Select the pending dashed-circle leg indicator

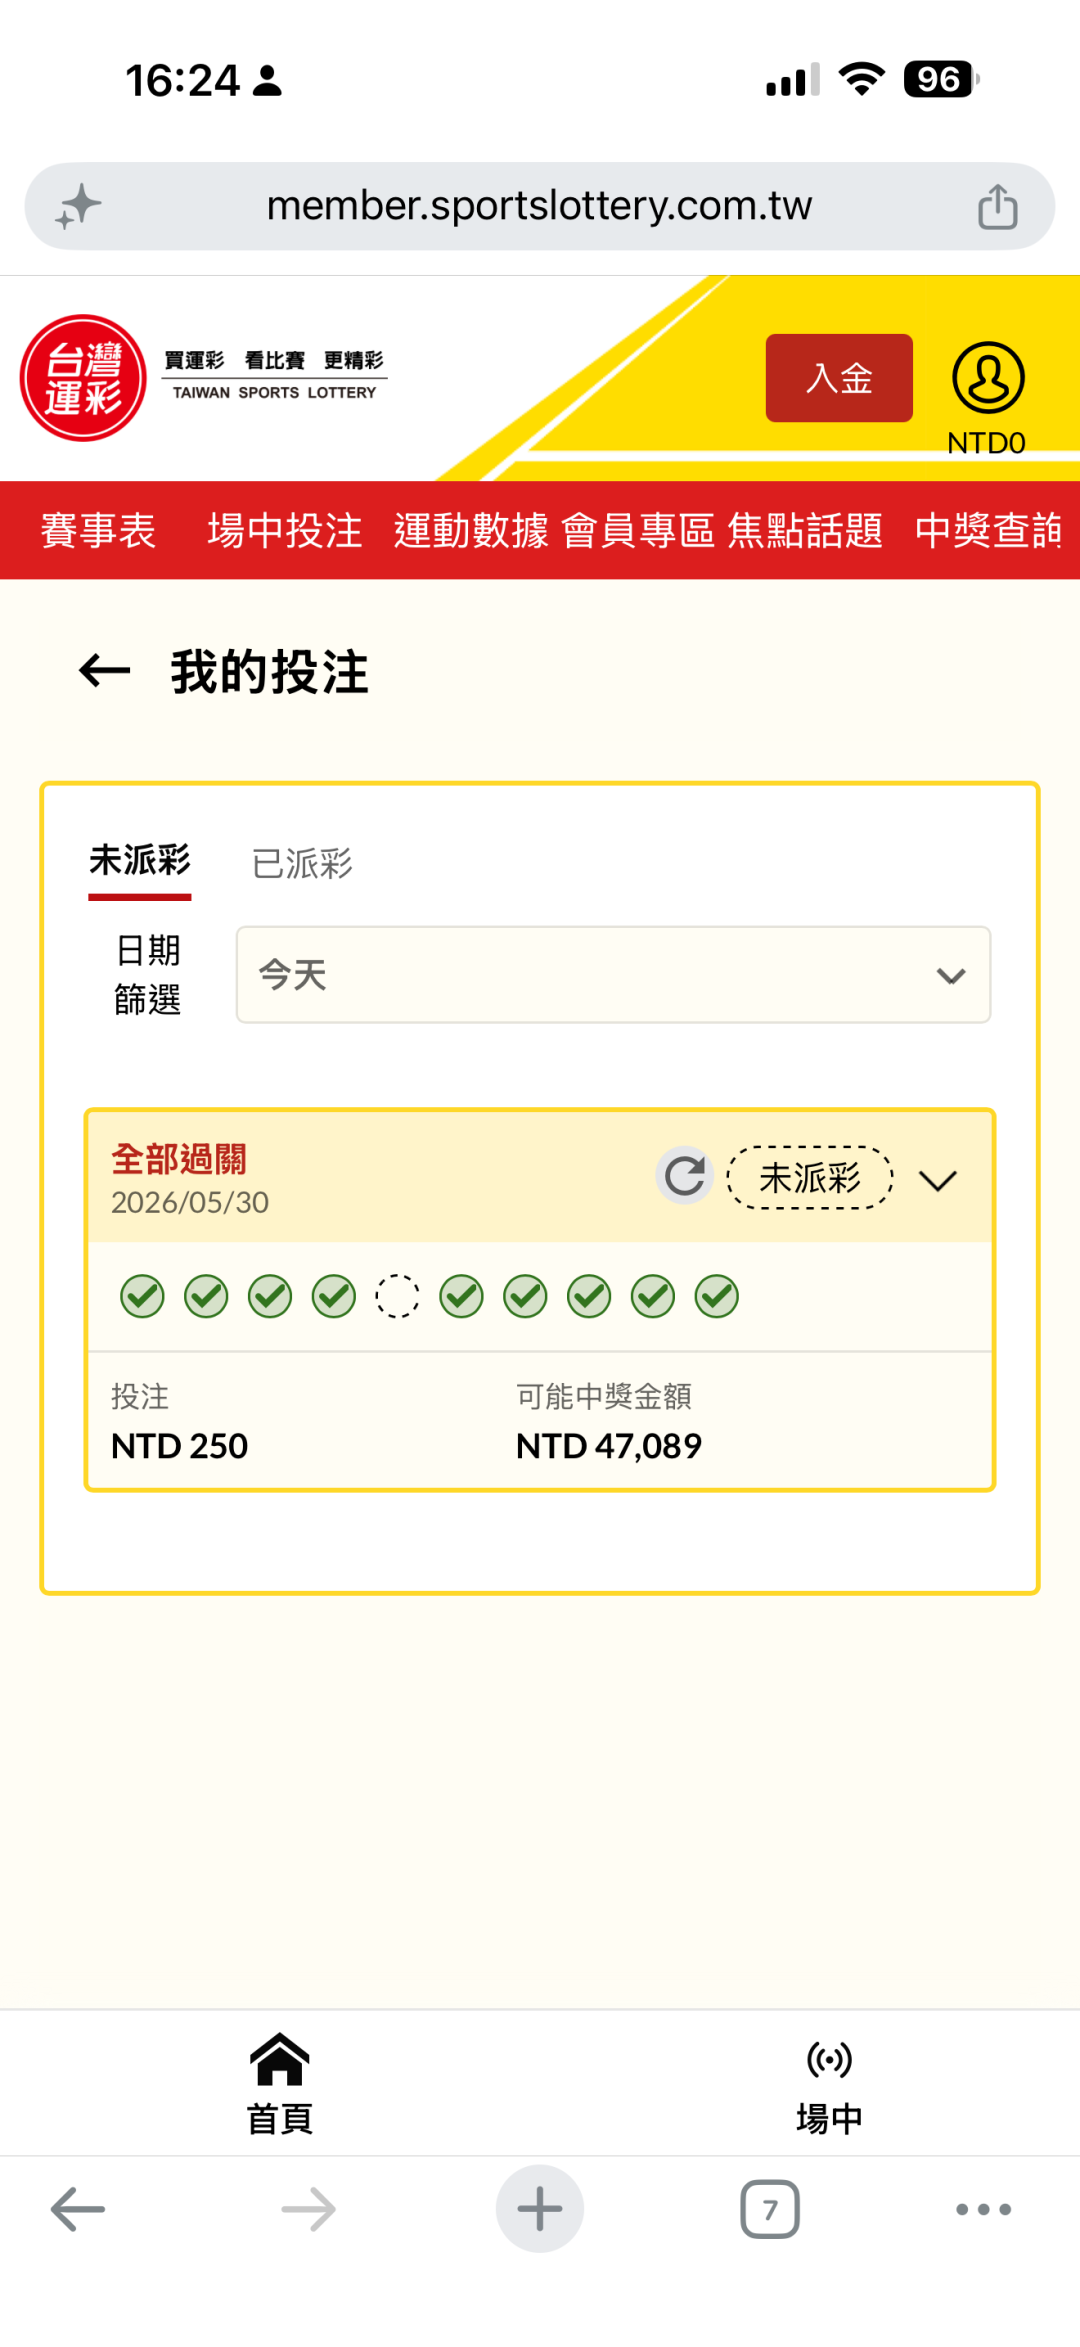pyautogui.click(x=397, y=1296)
